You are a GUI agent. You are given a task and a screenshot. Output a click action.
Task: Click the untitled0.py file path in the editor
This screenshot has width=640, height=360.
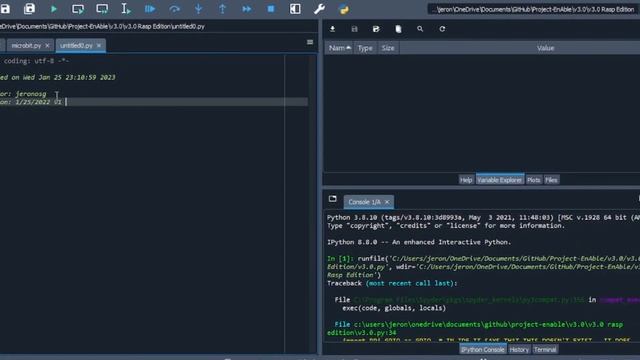tap(102, 27)
